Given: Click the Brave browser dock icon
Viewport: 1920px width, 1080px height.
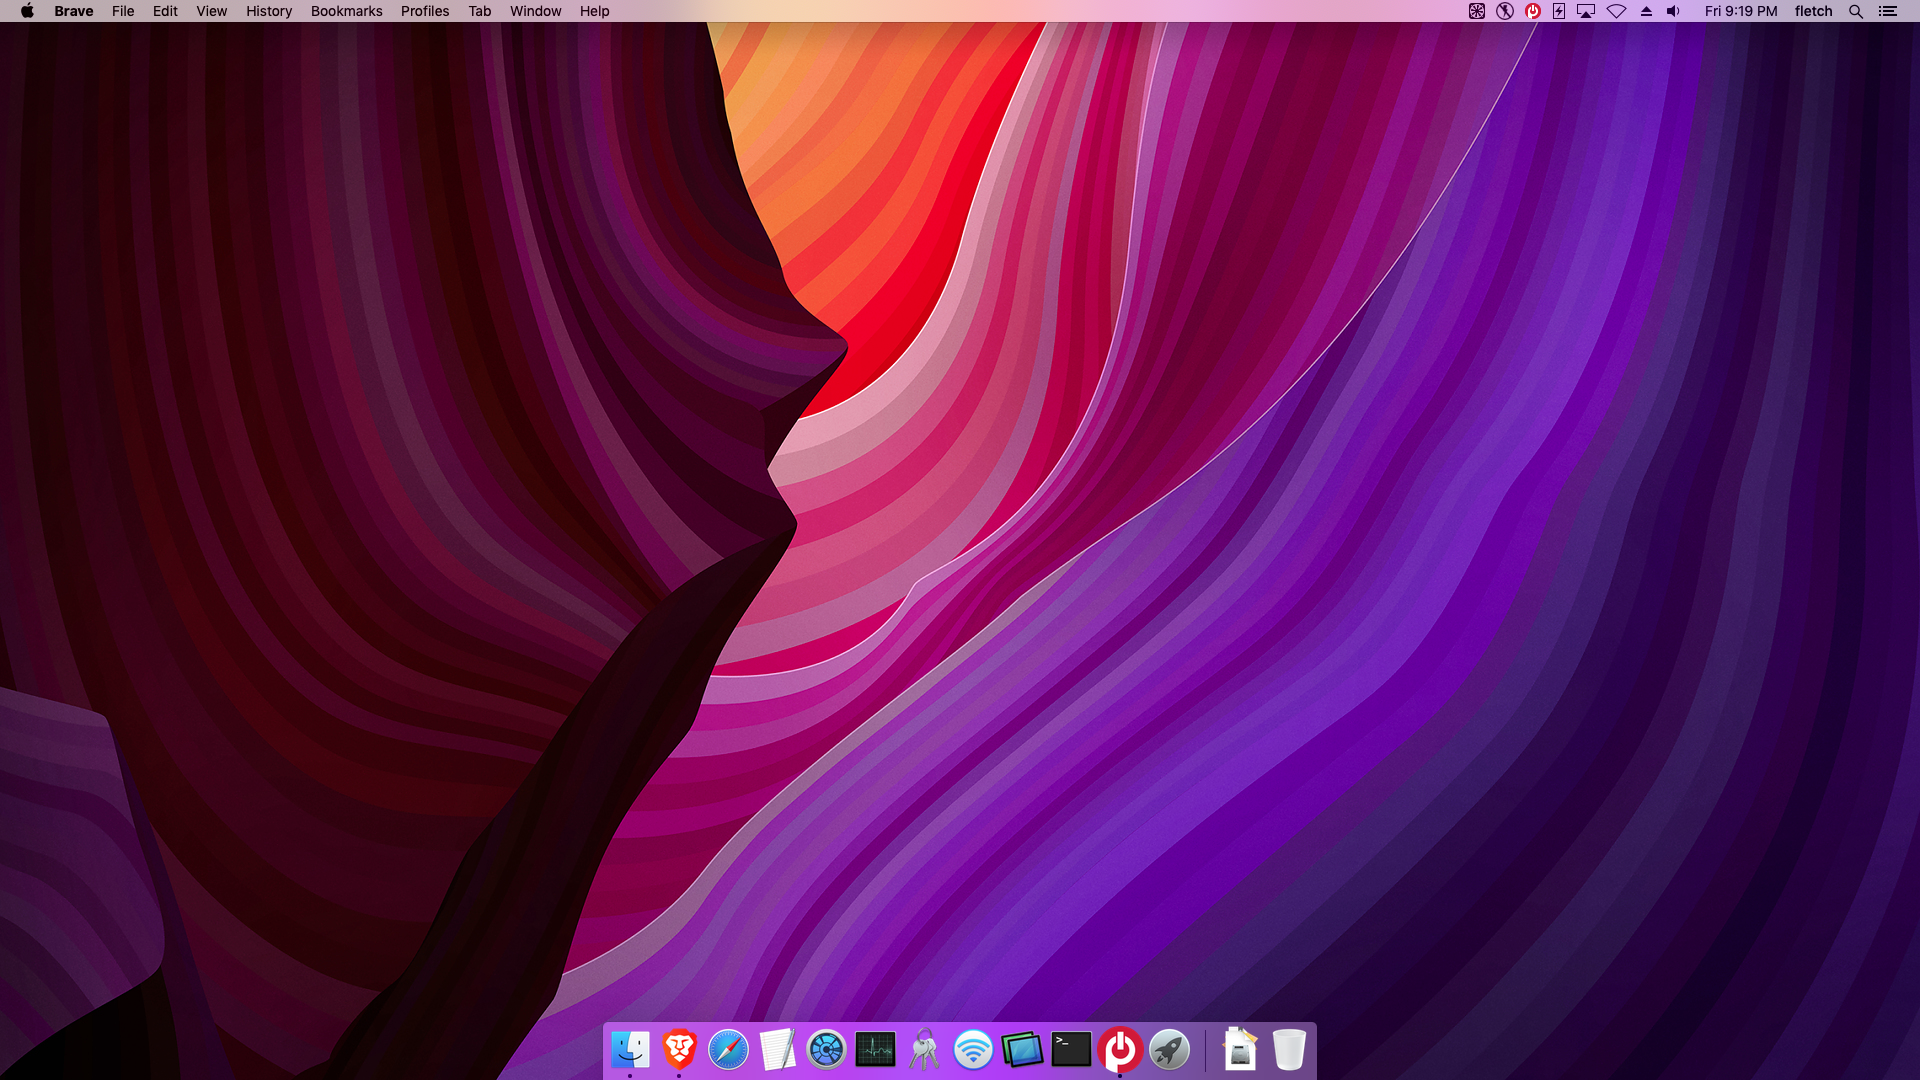Looking at the screenshot, I should (x=679, y=1049).
